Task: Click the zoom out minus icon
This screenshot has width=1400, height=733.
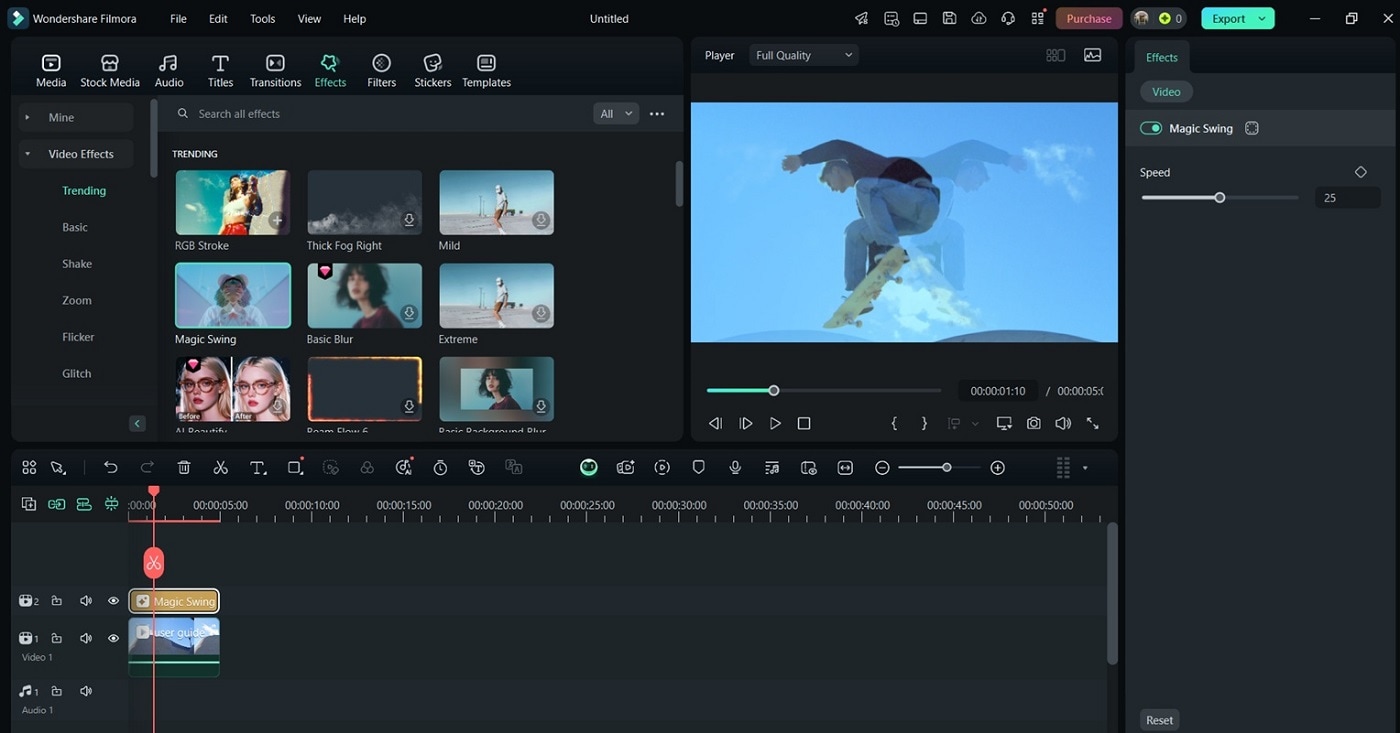Action: (882, 467)
